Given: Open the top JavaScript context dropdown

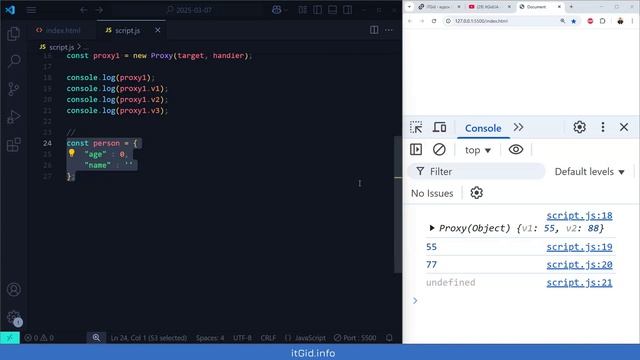Looking at the screenshot, I should [478, 150].
